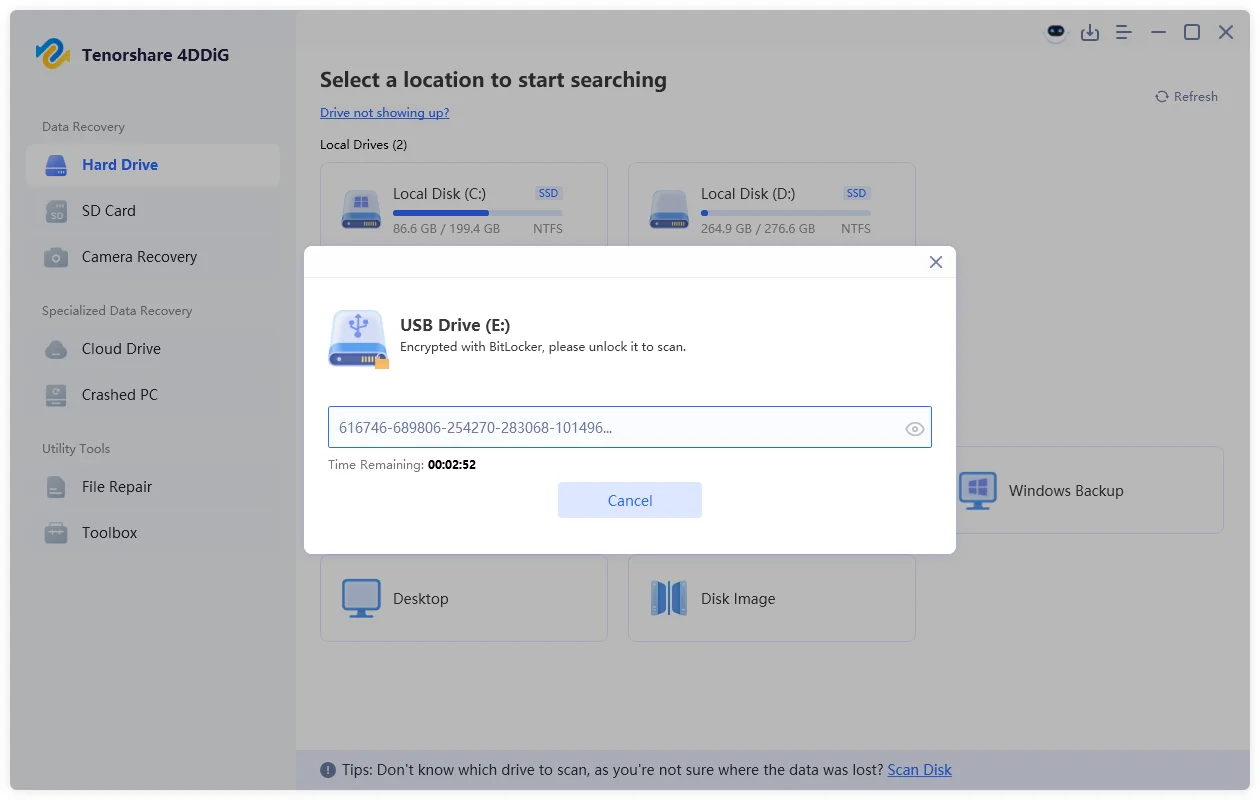Choose Desktop as the scan location
The width and height of the screenshot is (1260, 800).
point(463,598)
